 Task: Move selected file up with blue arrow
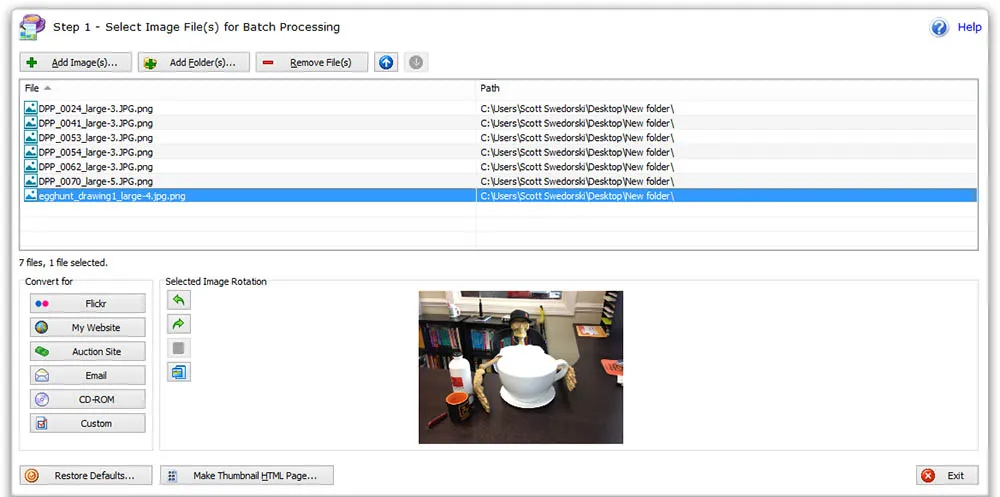coord(386,63)
